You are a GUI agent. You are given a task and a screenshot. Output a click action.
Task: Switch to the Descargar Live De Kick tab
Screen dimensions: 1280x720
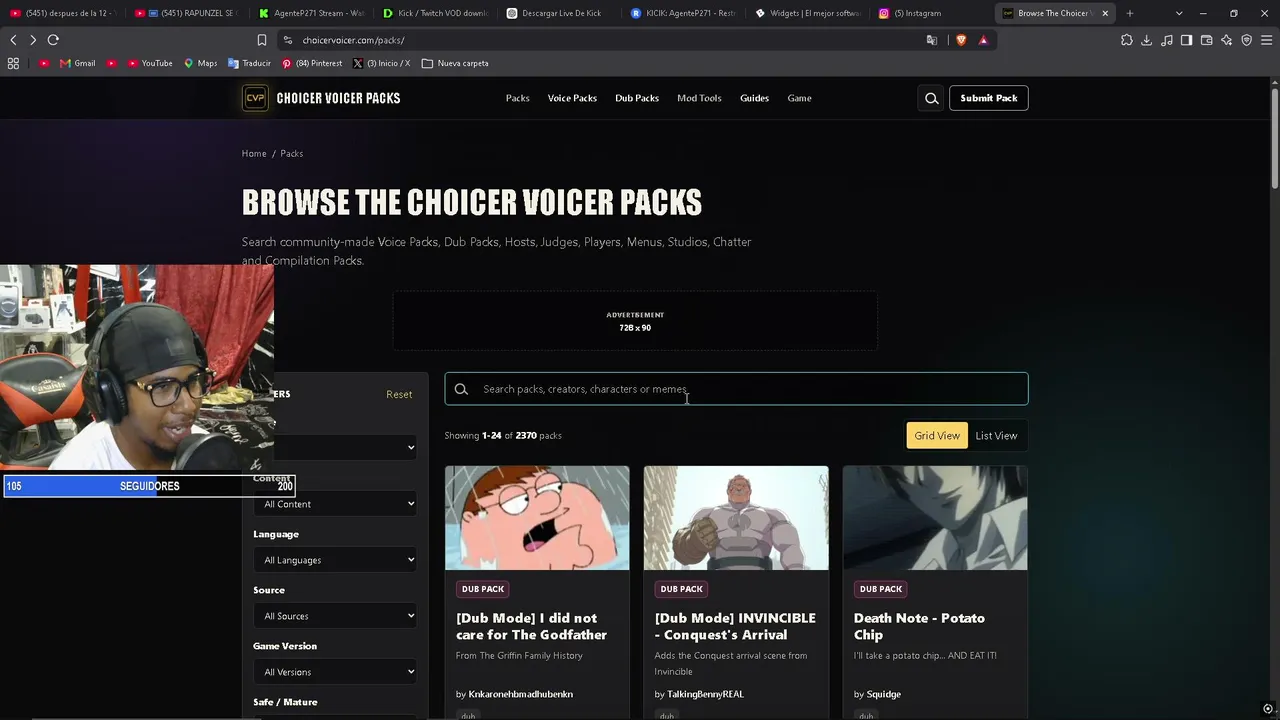click(559, 13)
